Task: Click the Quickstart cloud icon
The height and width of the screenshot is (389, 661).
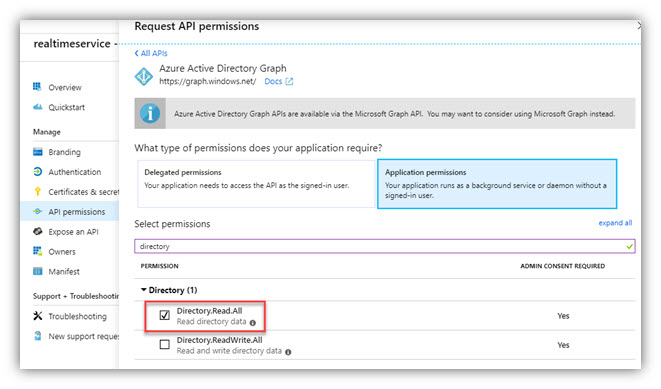Action: coord(38,107)
